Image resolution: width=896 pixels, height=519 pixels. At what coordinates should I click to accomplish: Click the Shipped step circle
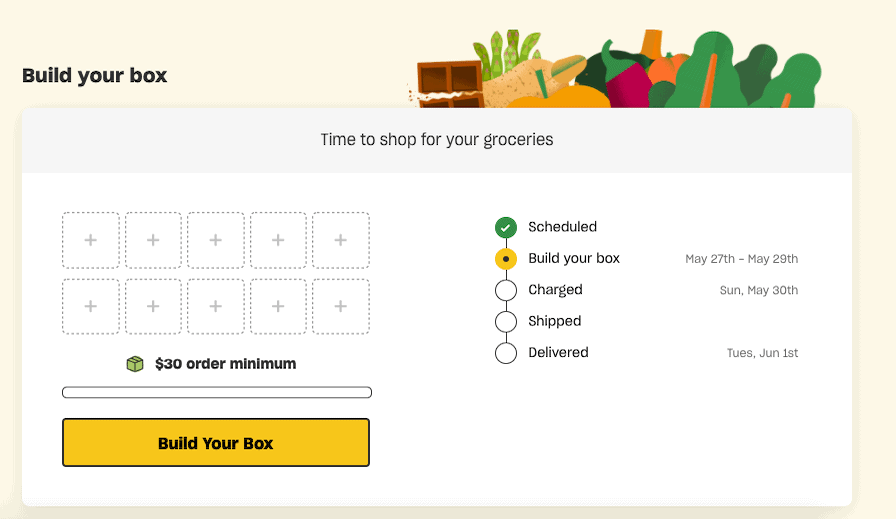pos(506,322)
